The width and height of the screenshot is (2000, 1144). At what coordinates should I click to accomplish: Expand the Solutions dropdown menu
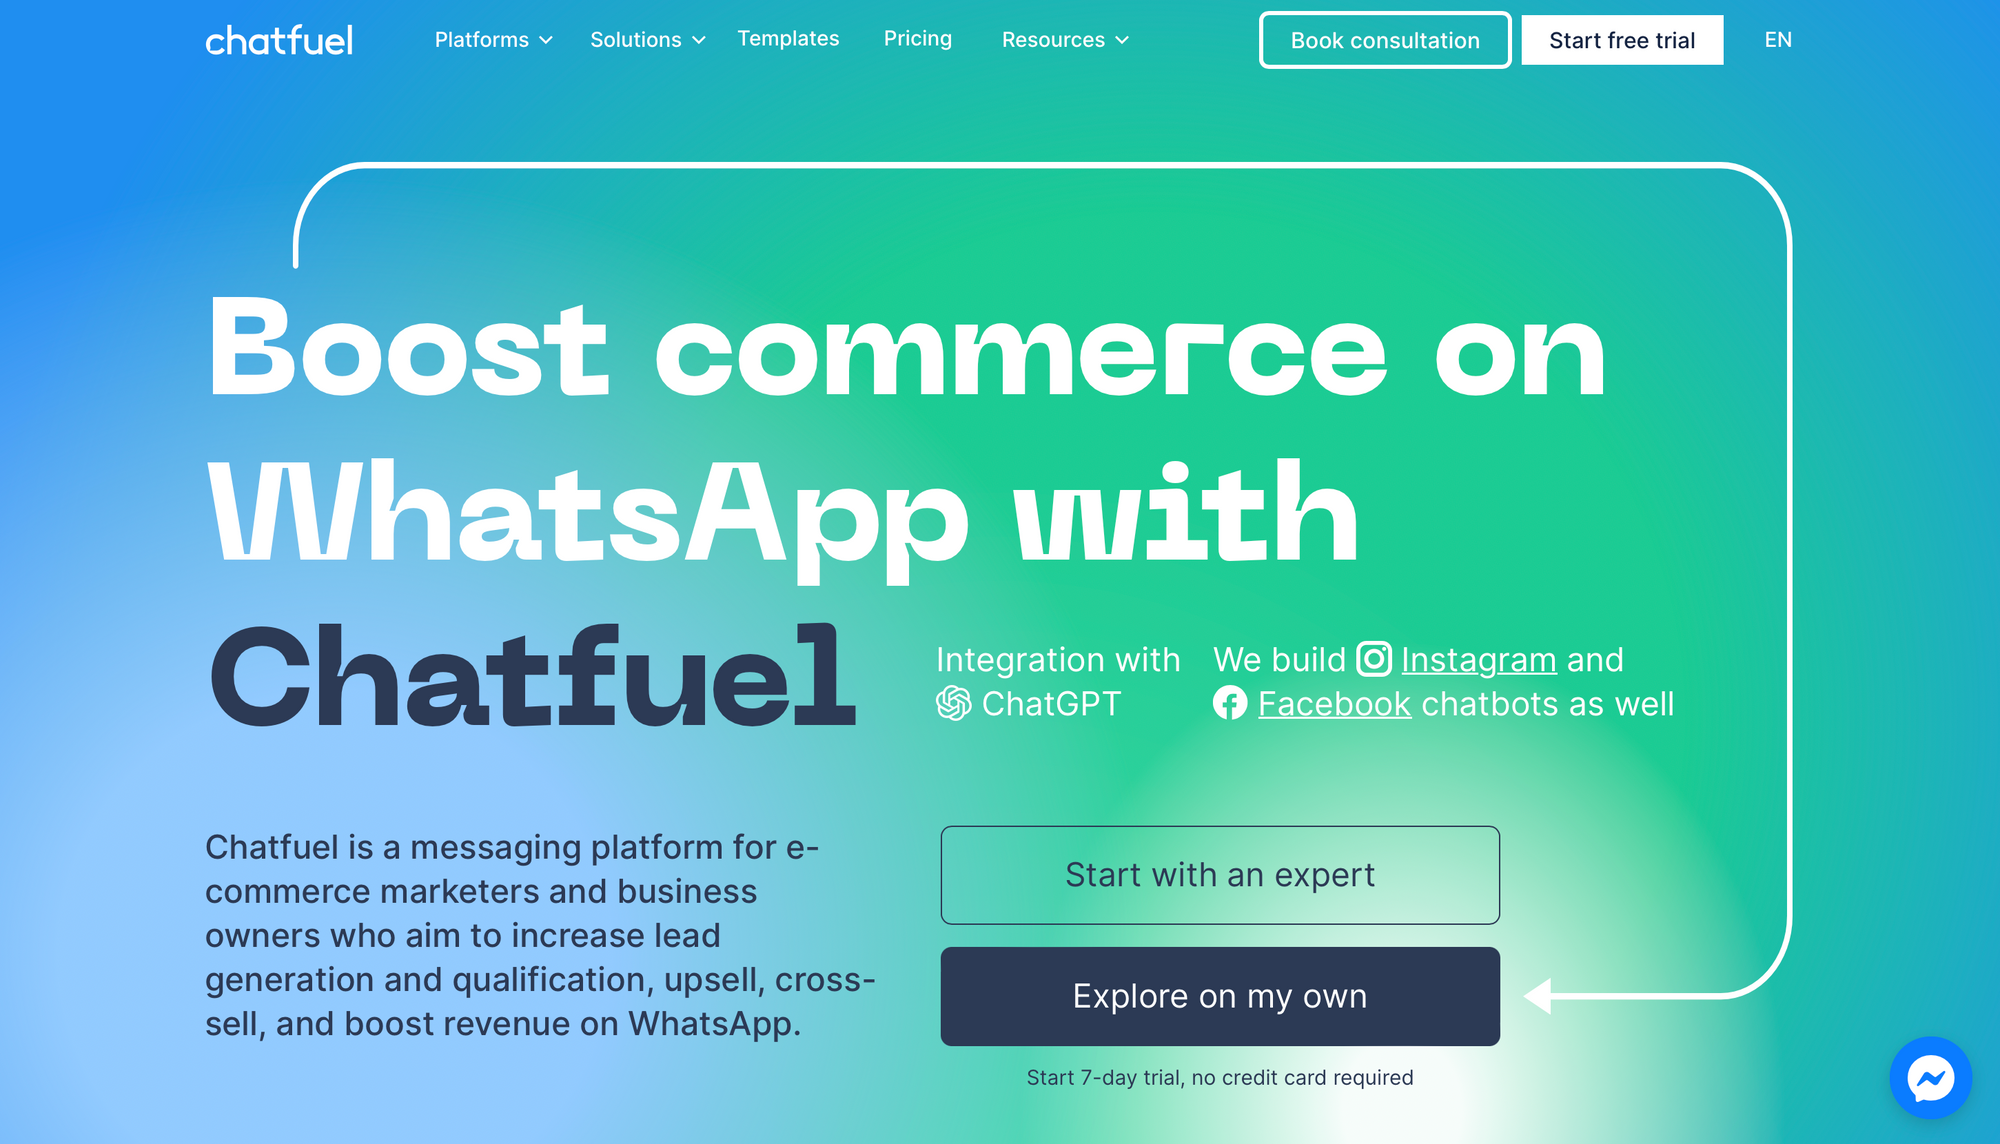click(646, 40)
